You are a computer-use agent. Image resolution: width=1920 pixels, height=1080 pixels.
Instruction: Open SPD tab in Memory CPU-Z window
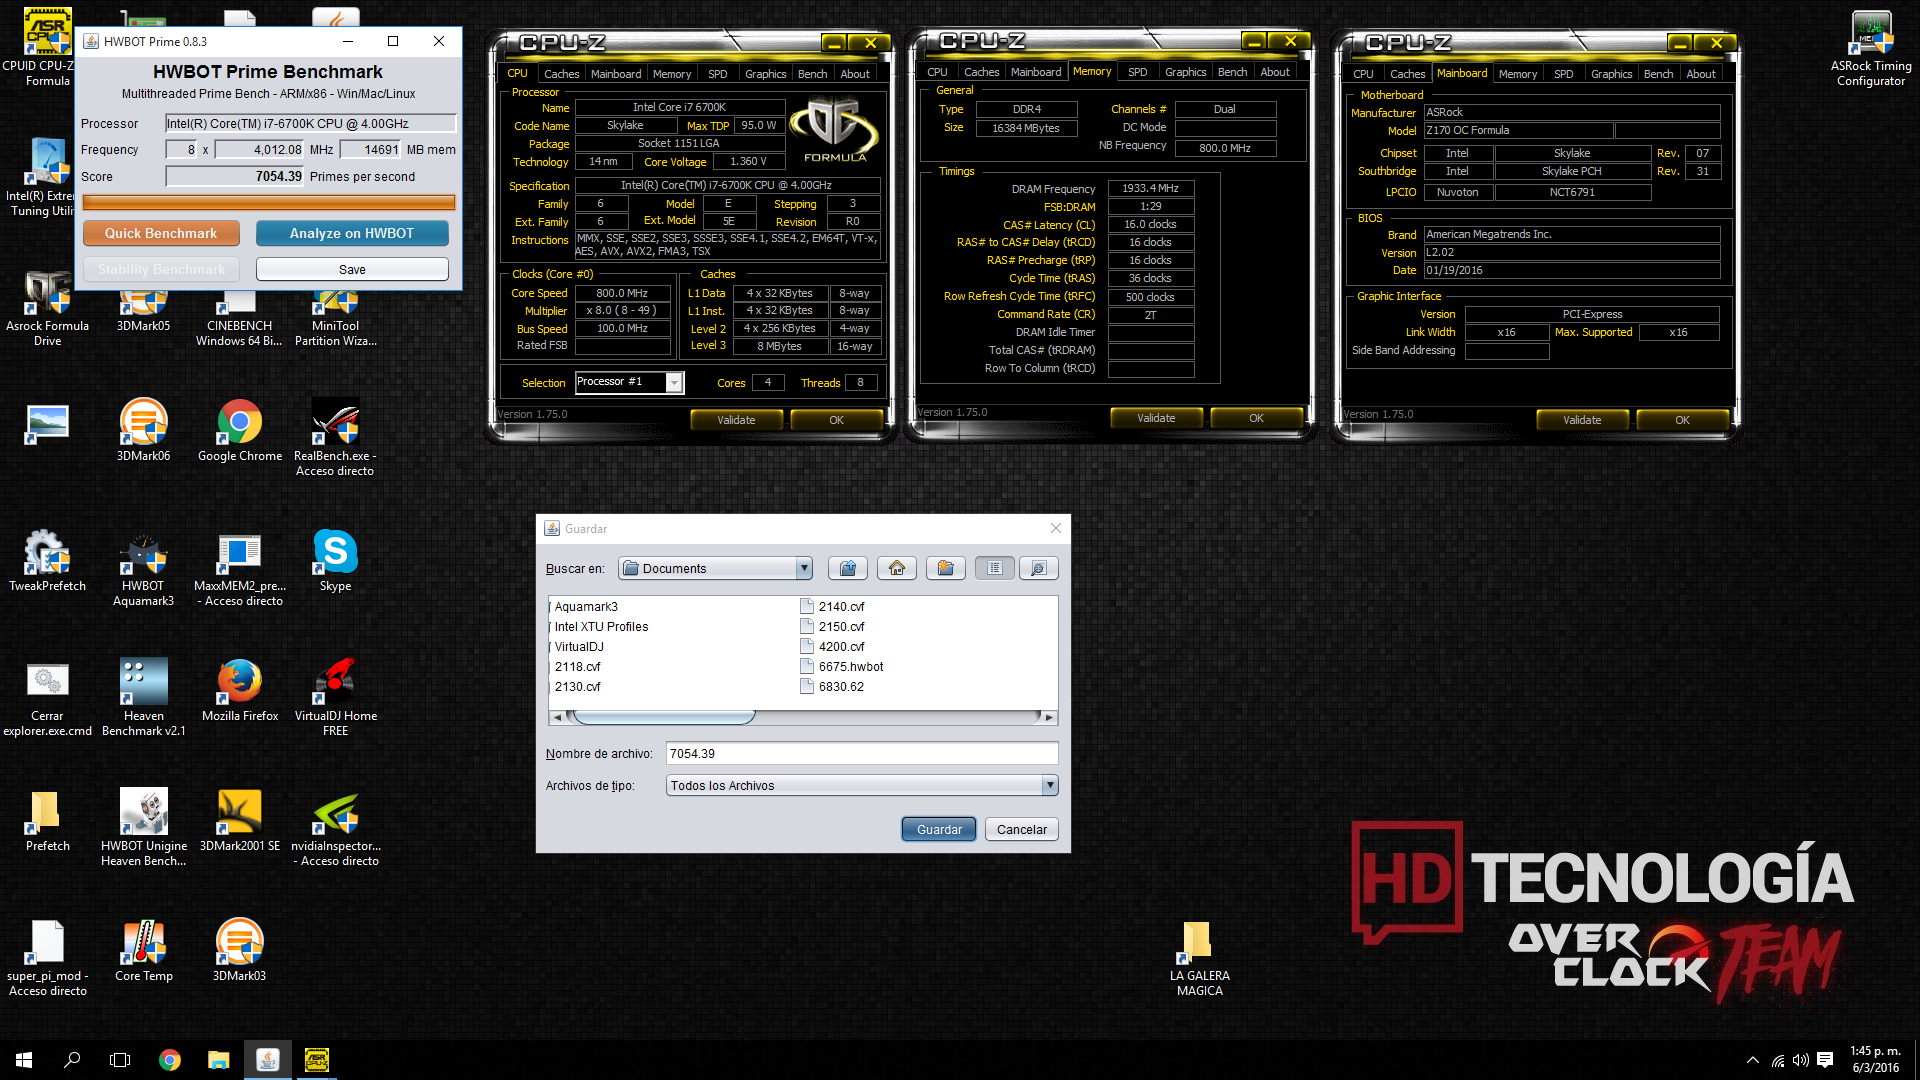(1137, 72)
